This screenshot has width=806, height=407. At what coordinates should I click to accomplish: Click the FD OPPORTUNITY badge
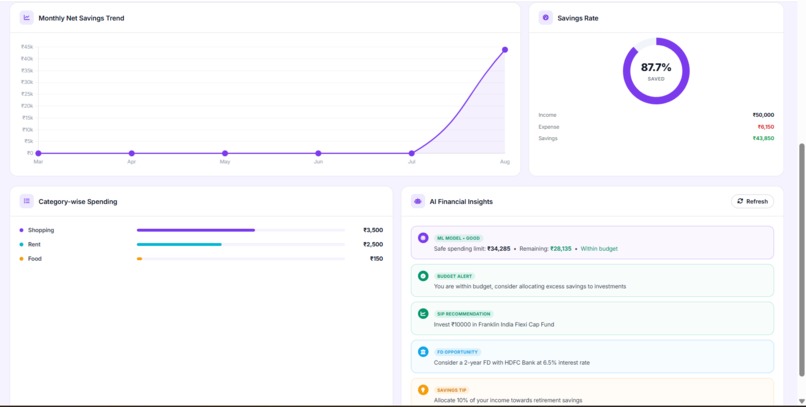tap(457, 353)
